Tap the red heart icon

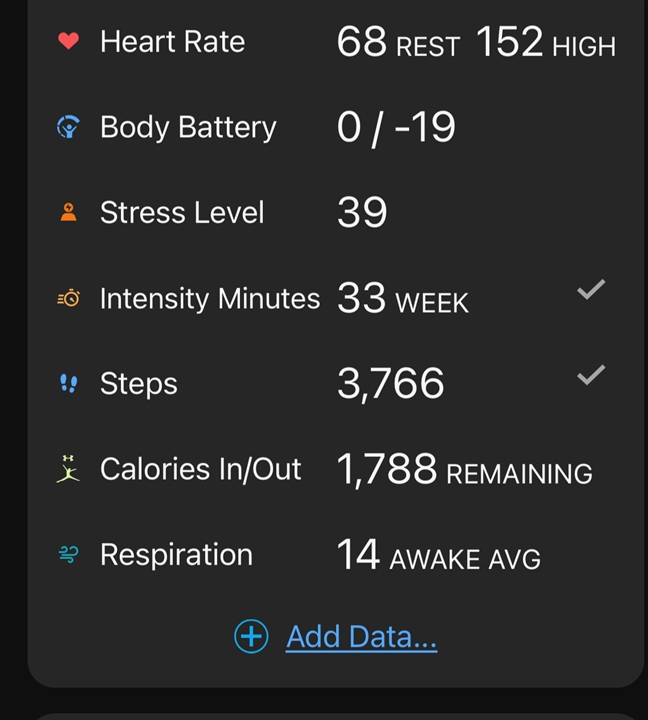(x=68, y=41)
